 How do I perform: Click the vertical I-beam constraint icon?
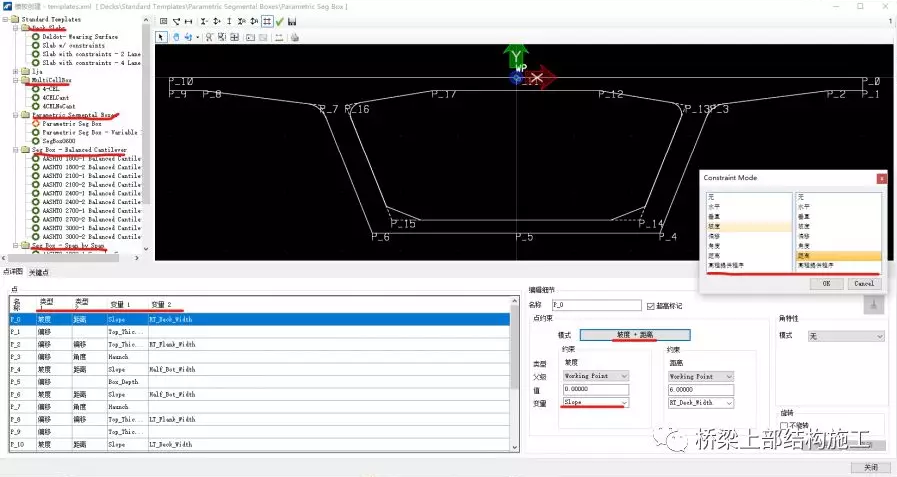[x=229, y=22]
